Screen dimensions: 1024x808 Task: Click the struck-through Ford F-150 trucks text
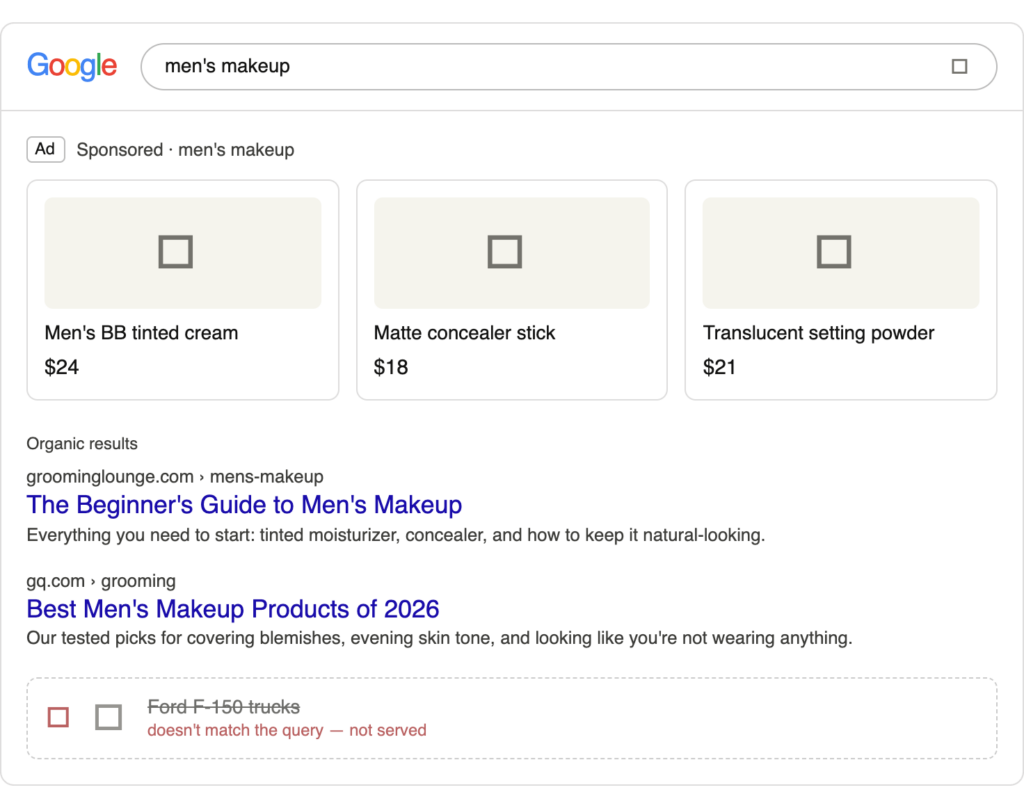223,707
